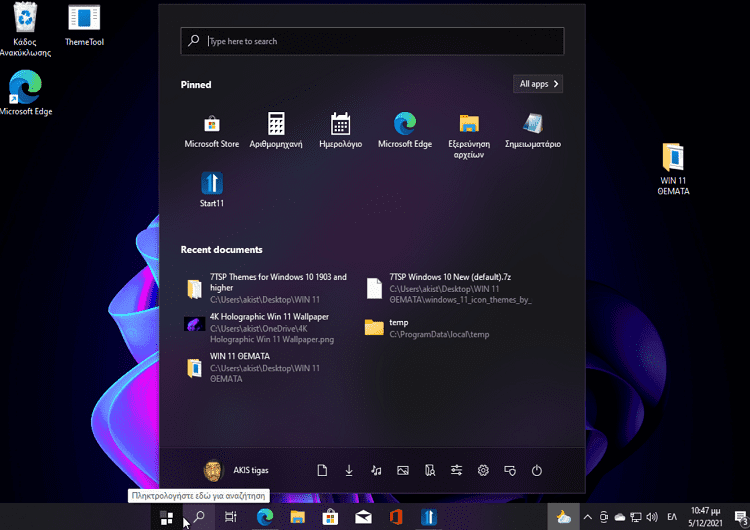Screen dimensions: 750x530
Task: Select Microsoft Edge desktop shortcut
Action: [26, 93]
